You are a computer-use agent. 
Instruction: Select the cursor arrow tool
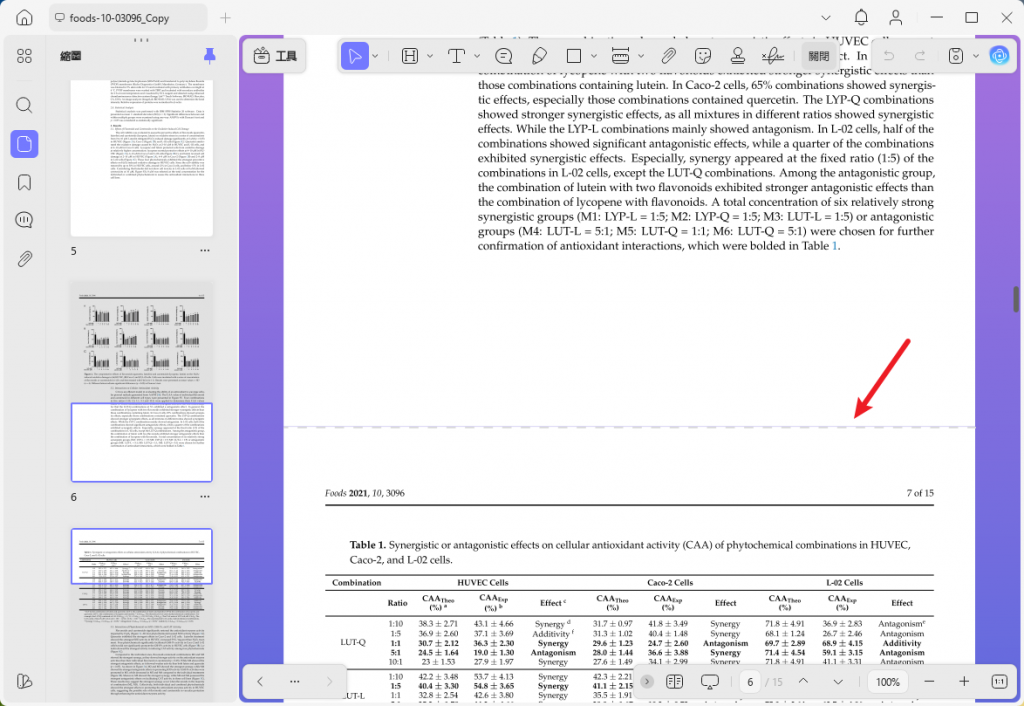pos(355,56)
